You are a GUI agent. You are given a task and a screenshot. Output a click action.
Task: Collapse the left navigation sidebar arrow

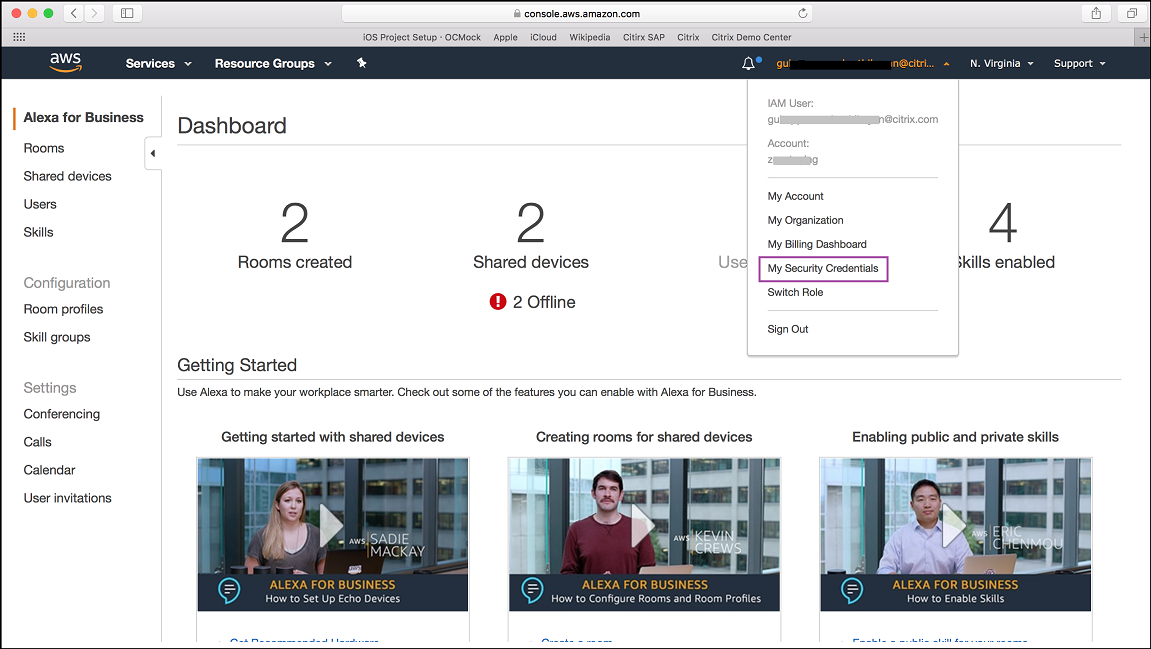pos(153,153)
